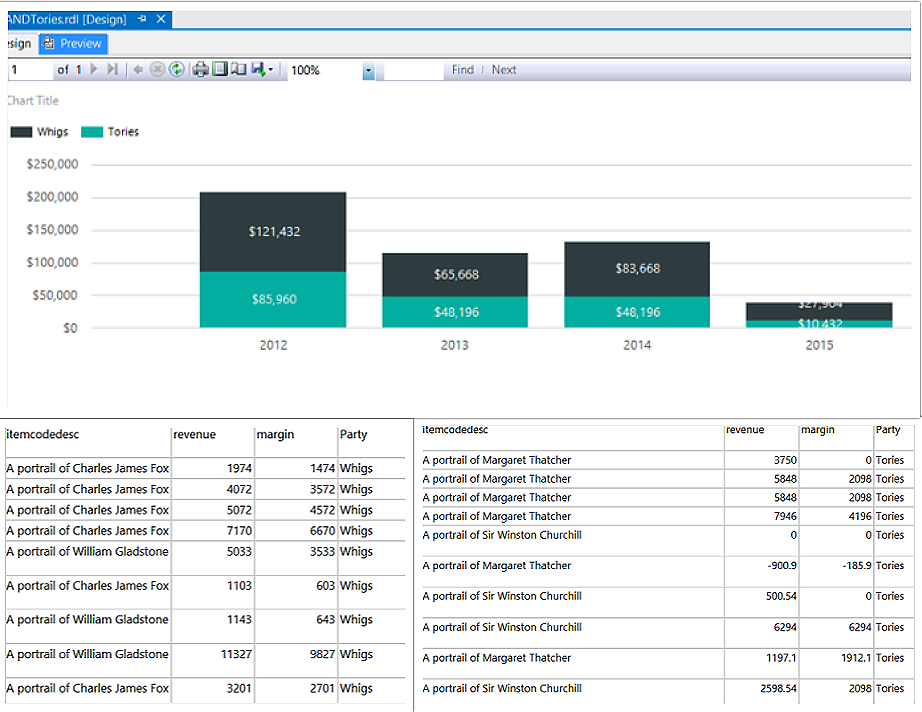Jump to the Last Page of report

point(112,70)
